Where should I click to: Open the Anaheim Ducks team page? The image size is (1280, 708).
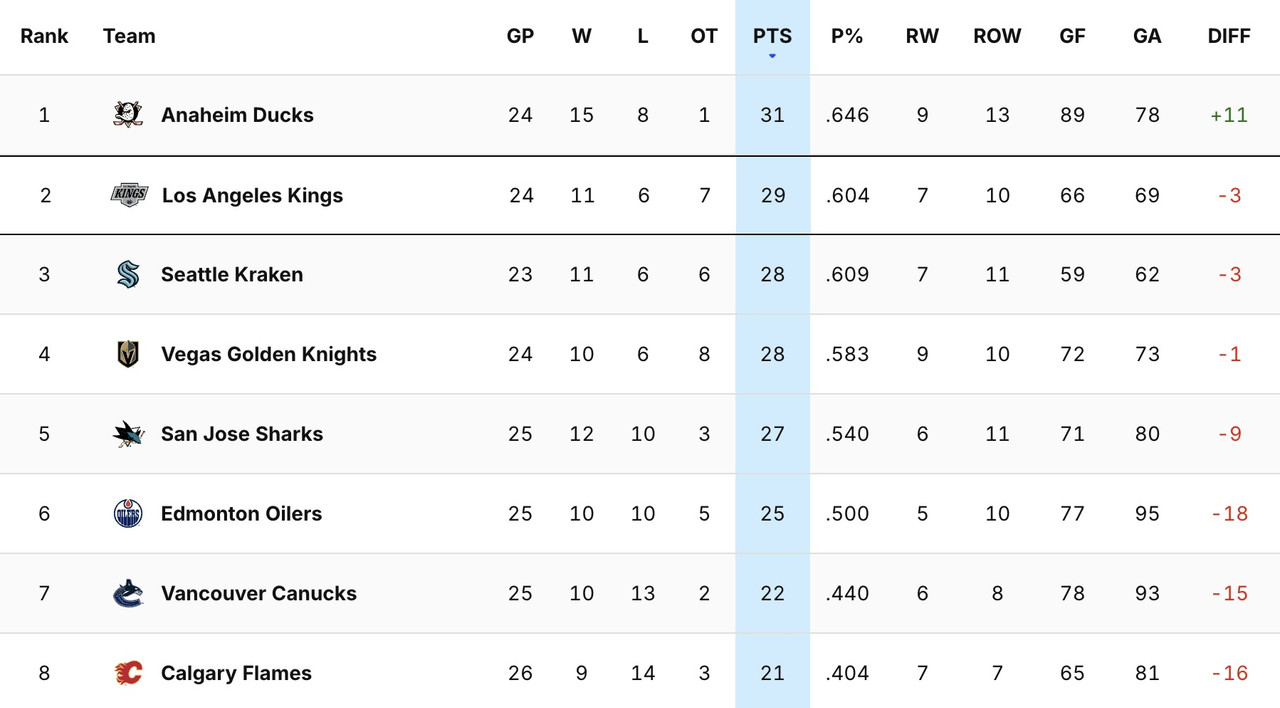(x=237, y=114)
